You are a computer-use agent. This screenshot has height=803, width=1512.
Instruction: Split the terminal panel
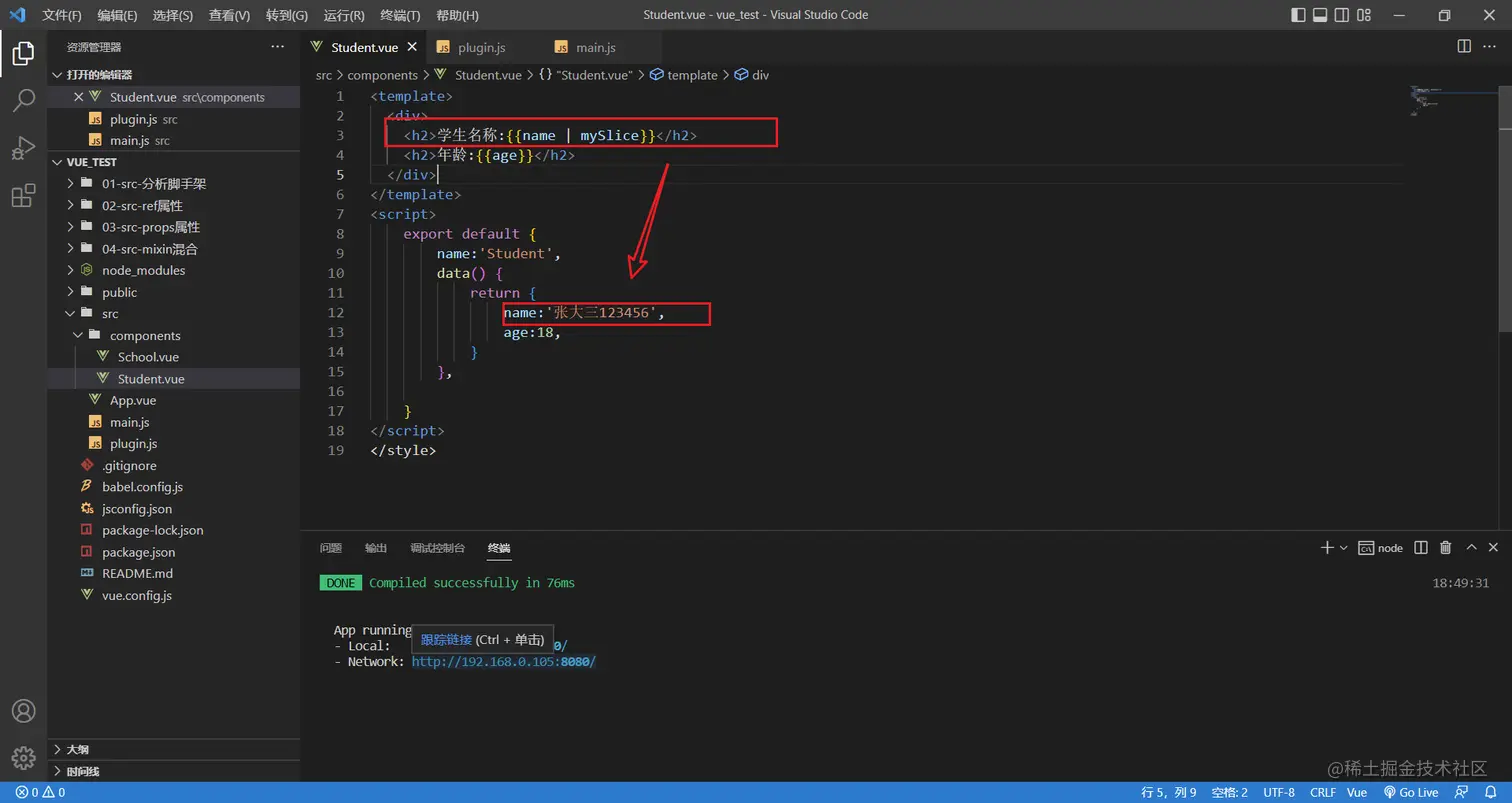[x=1421, y=548]
